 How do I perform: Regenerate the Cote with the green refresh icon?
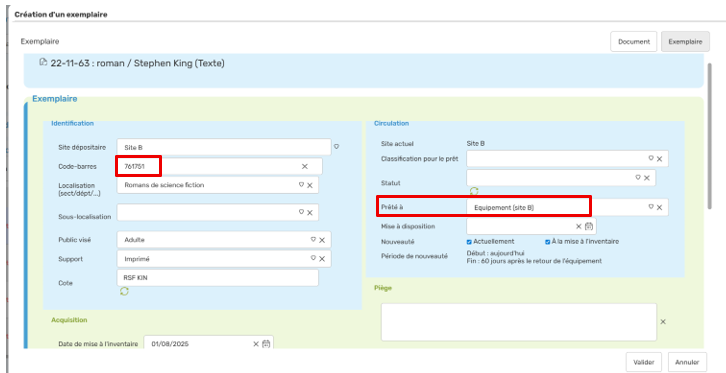pos(124,291)
